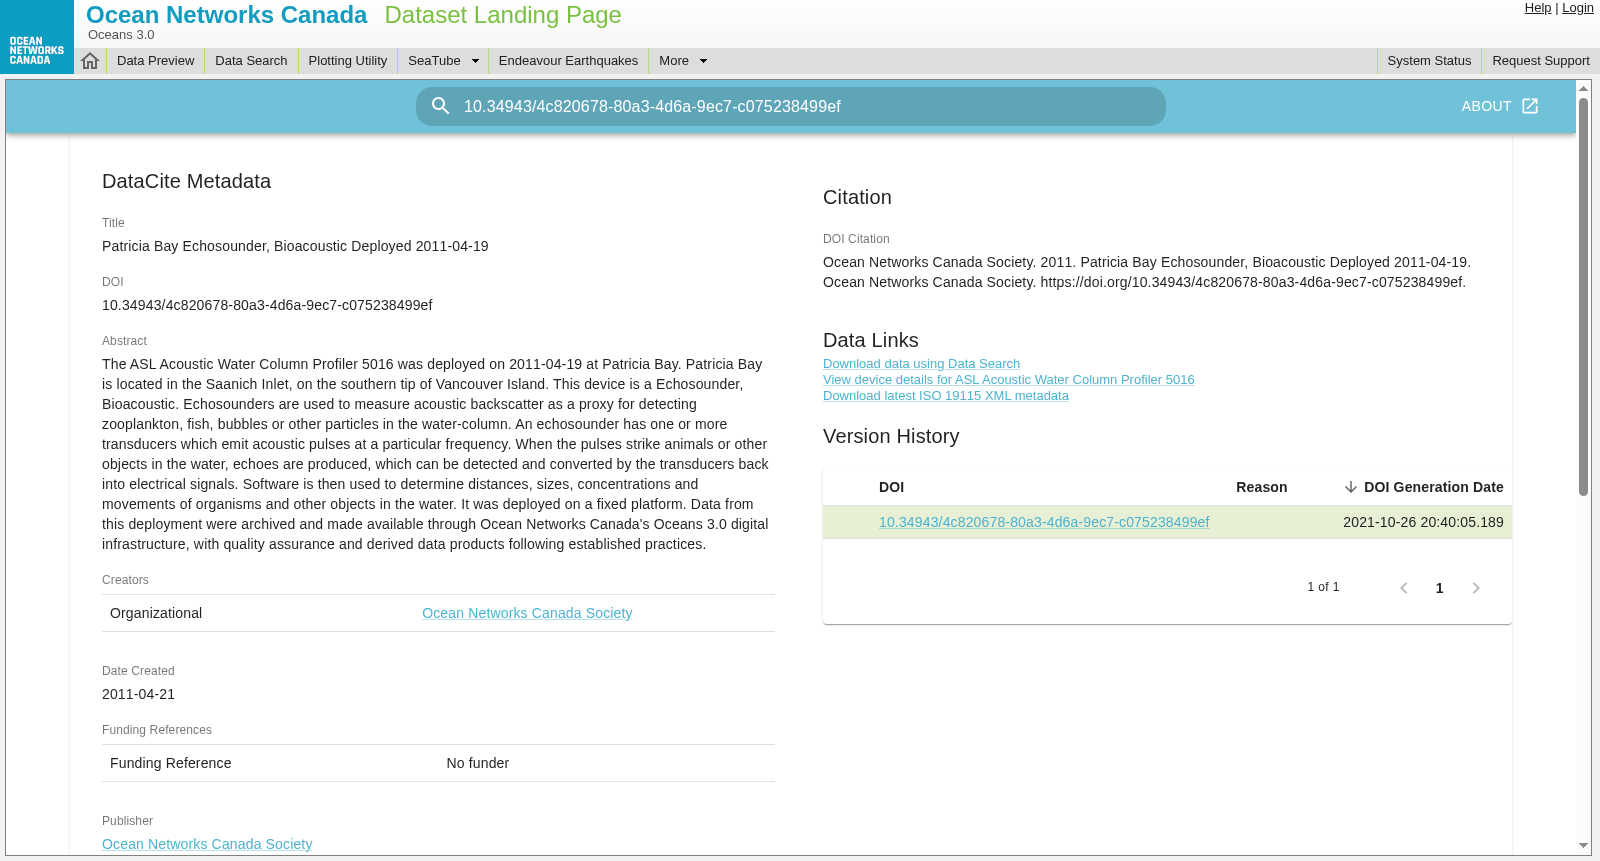View device details for ASL Profiler 5016
The image size is (1600, 861).
point(1008,380)
